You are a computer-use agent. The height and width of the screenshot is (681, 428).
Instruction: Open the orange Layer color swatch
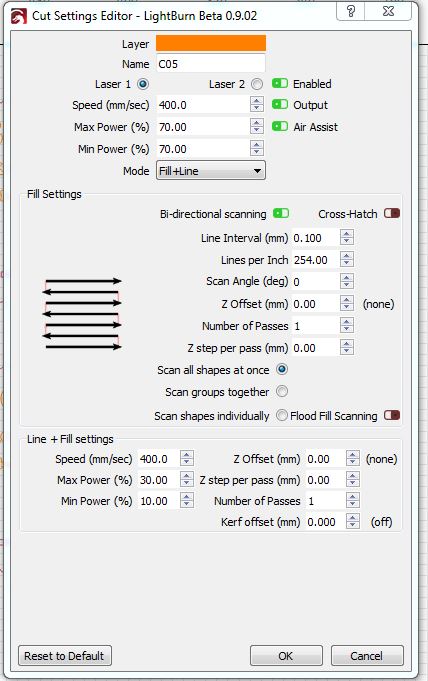[211, 43]
